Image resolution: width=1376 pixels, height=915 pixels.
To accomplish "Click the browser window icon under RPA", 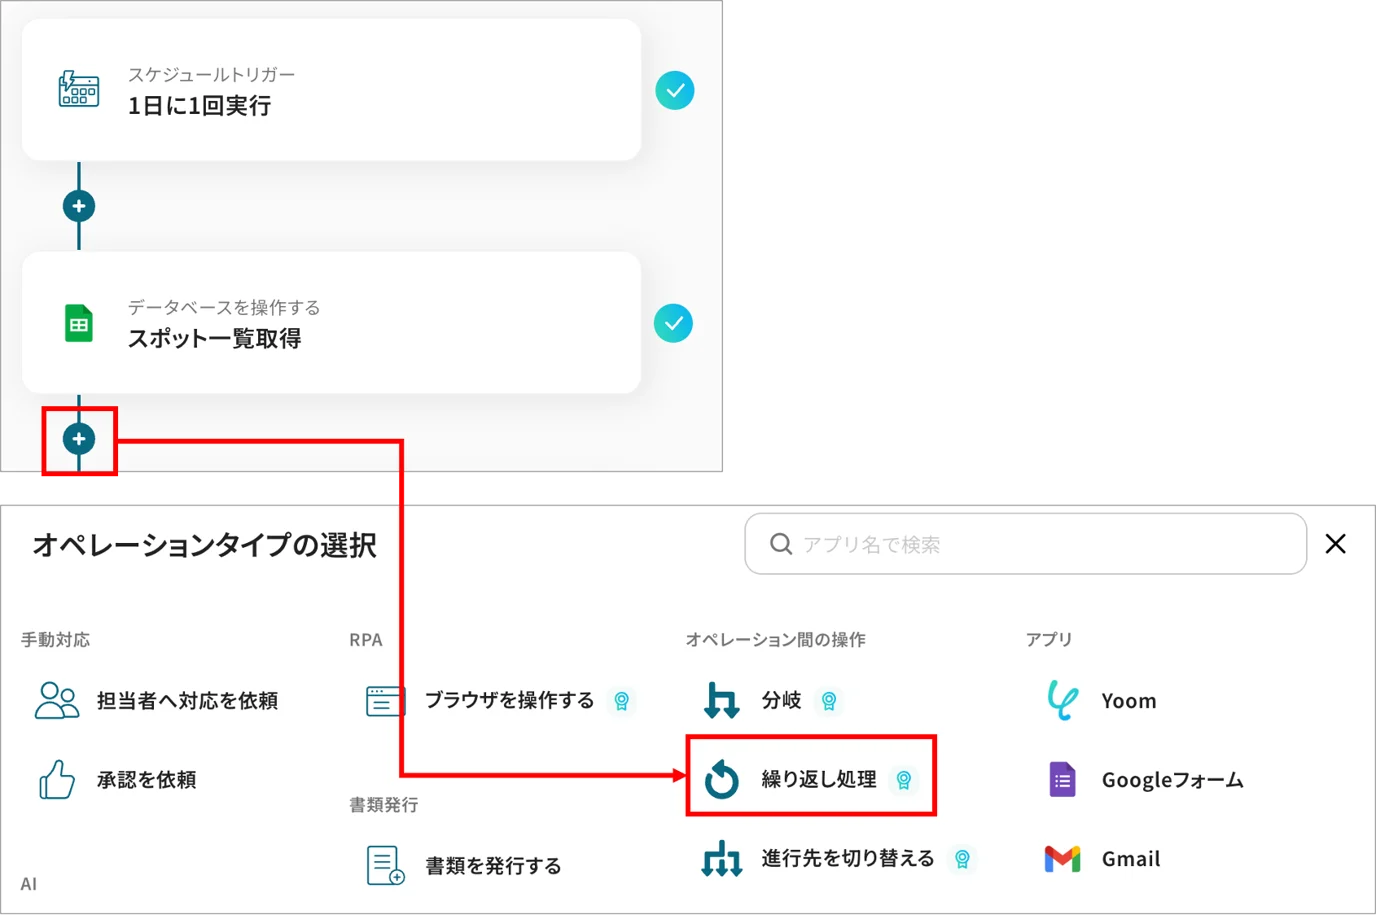I will (385, 700).
